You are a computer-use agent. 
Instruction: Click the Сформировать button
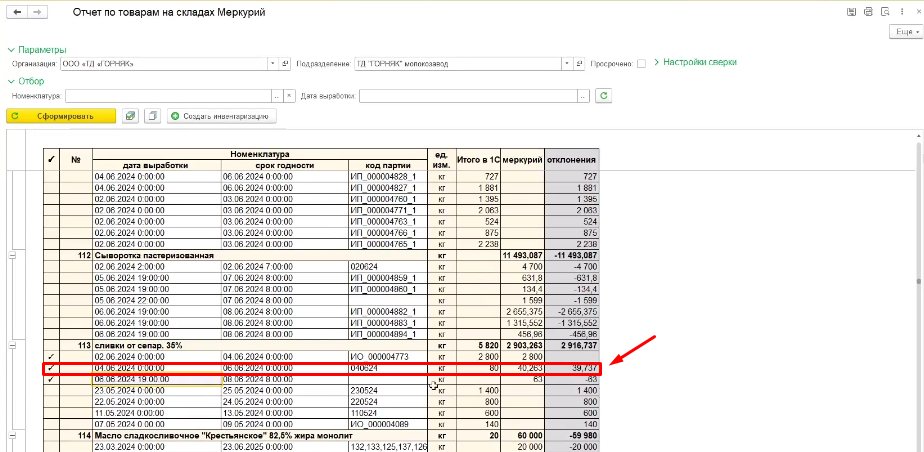point(61,116)
